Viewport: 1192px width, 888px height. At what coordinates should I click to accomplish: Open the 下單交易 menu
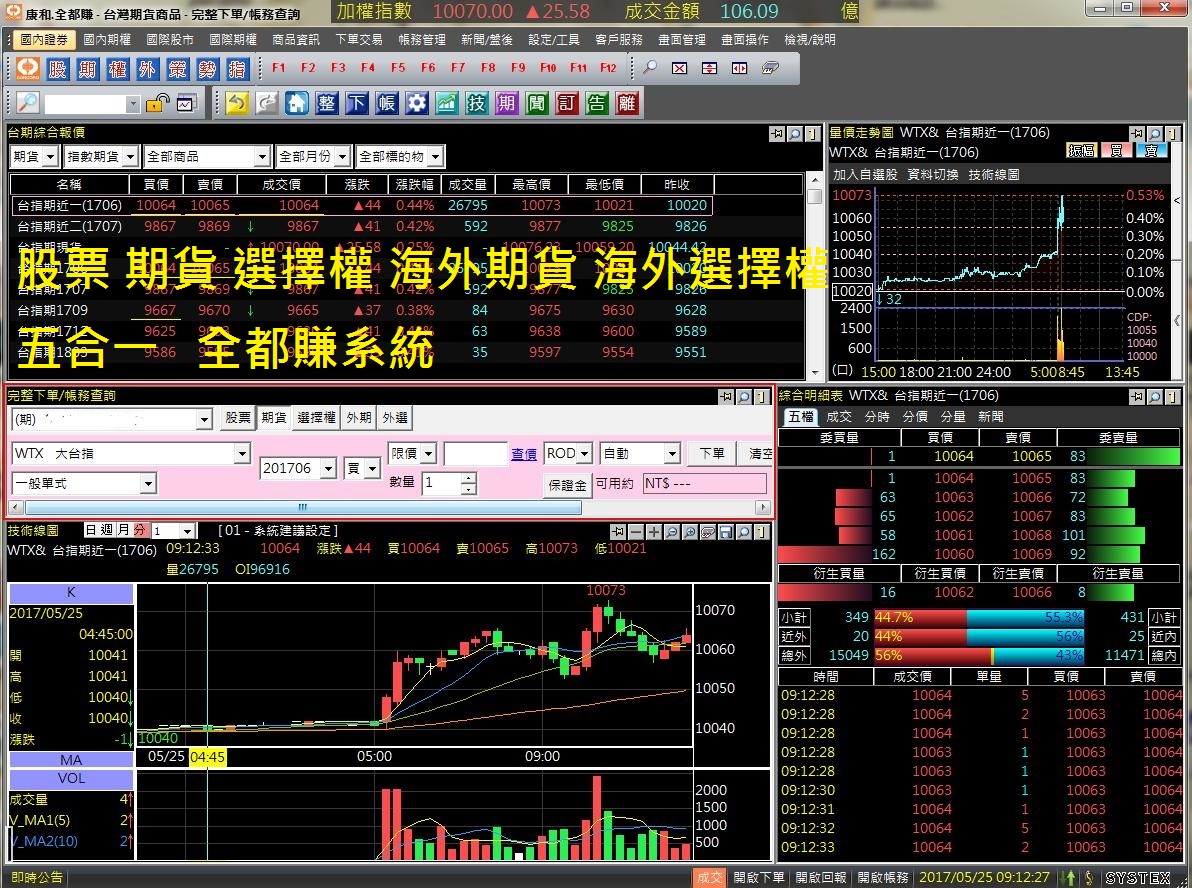(359, 40)
